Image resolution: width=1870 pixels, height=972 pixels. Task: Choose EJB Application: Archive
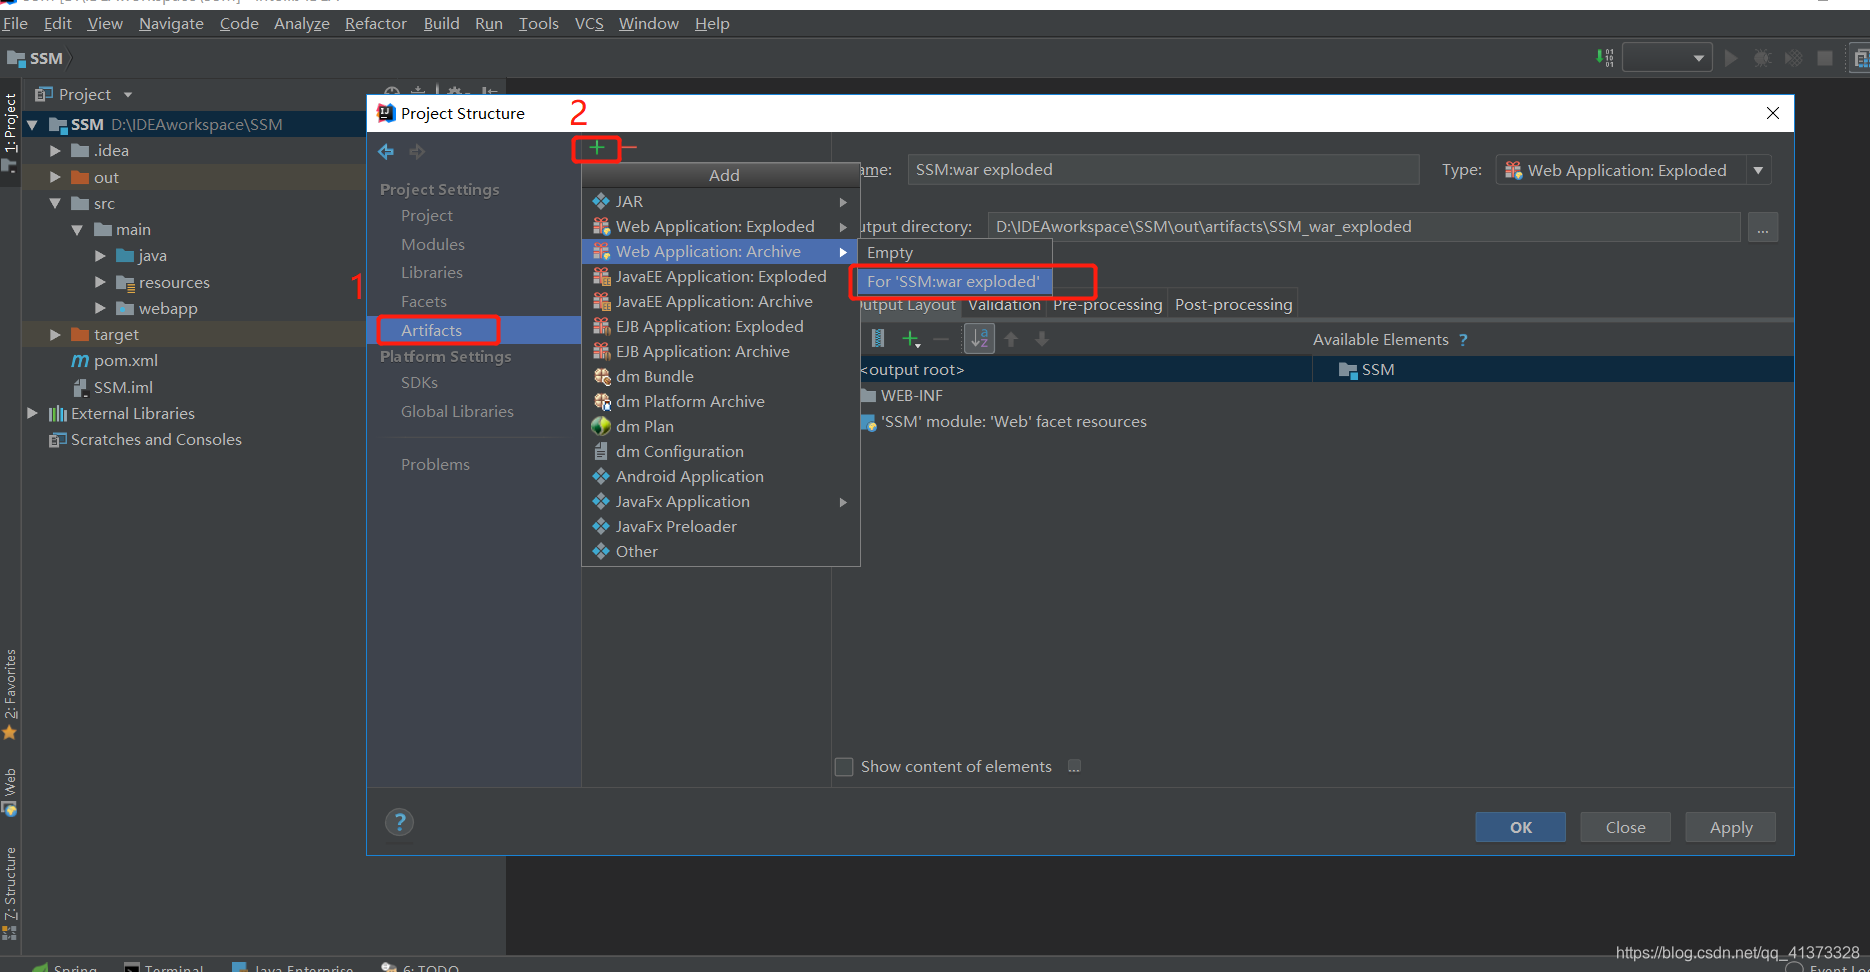pos(720,351)
